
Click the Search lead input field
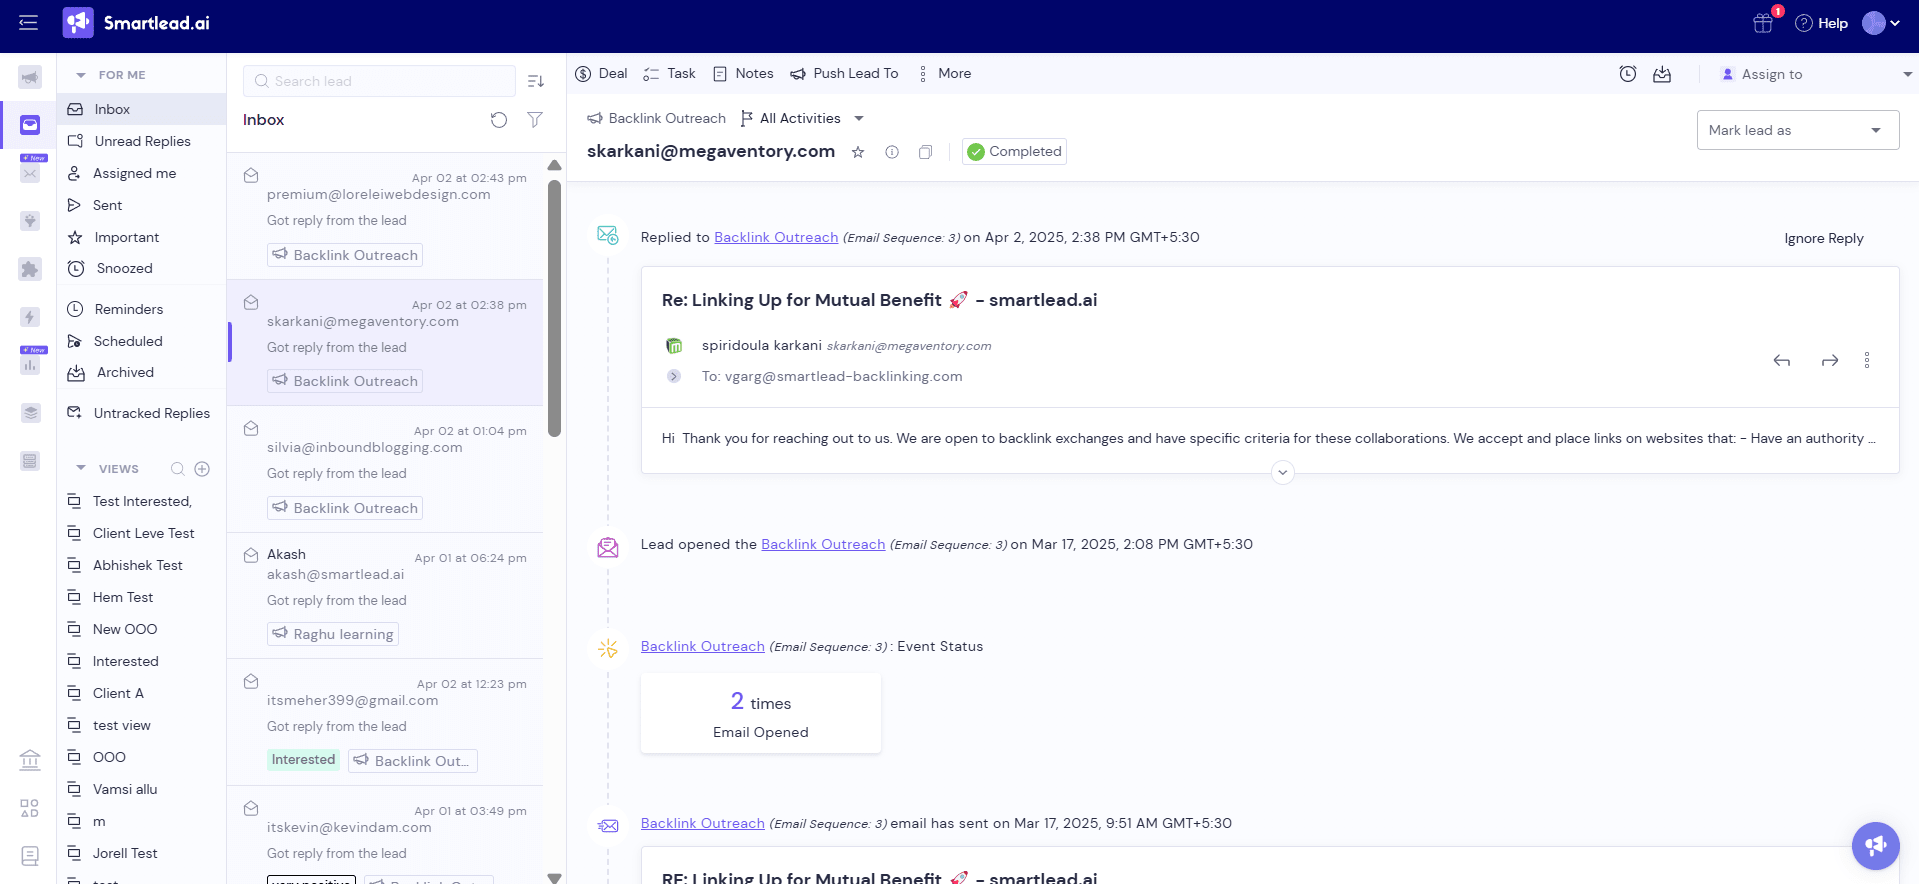[380, 81]
